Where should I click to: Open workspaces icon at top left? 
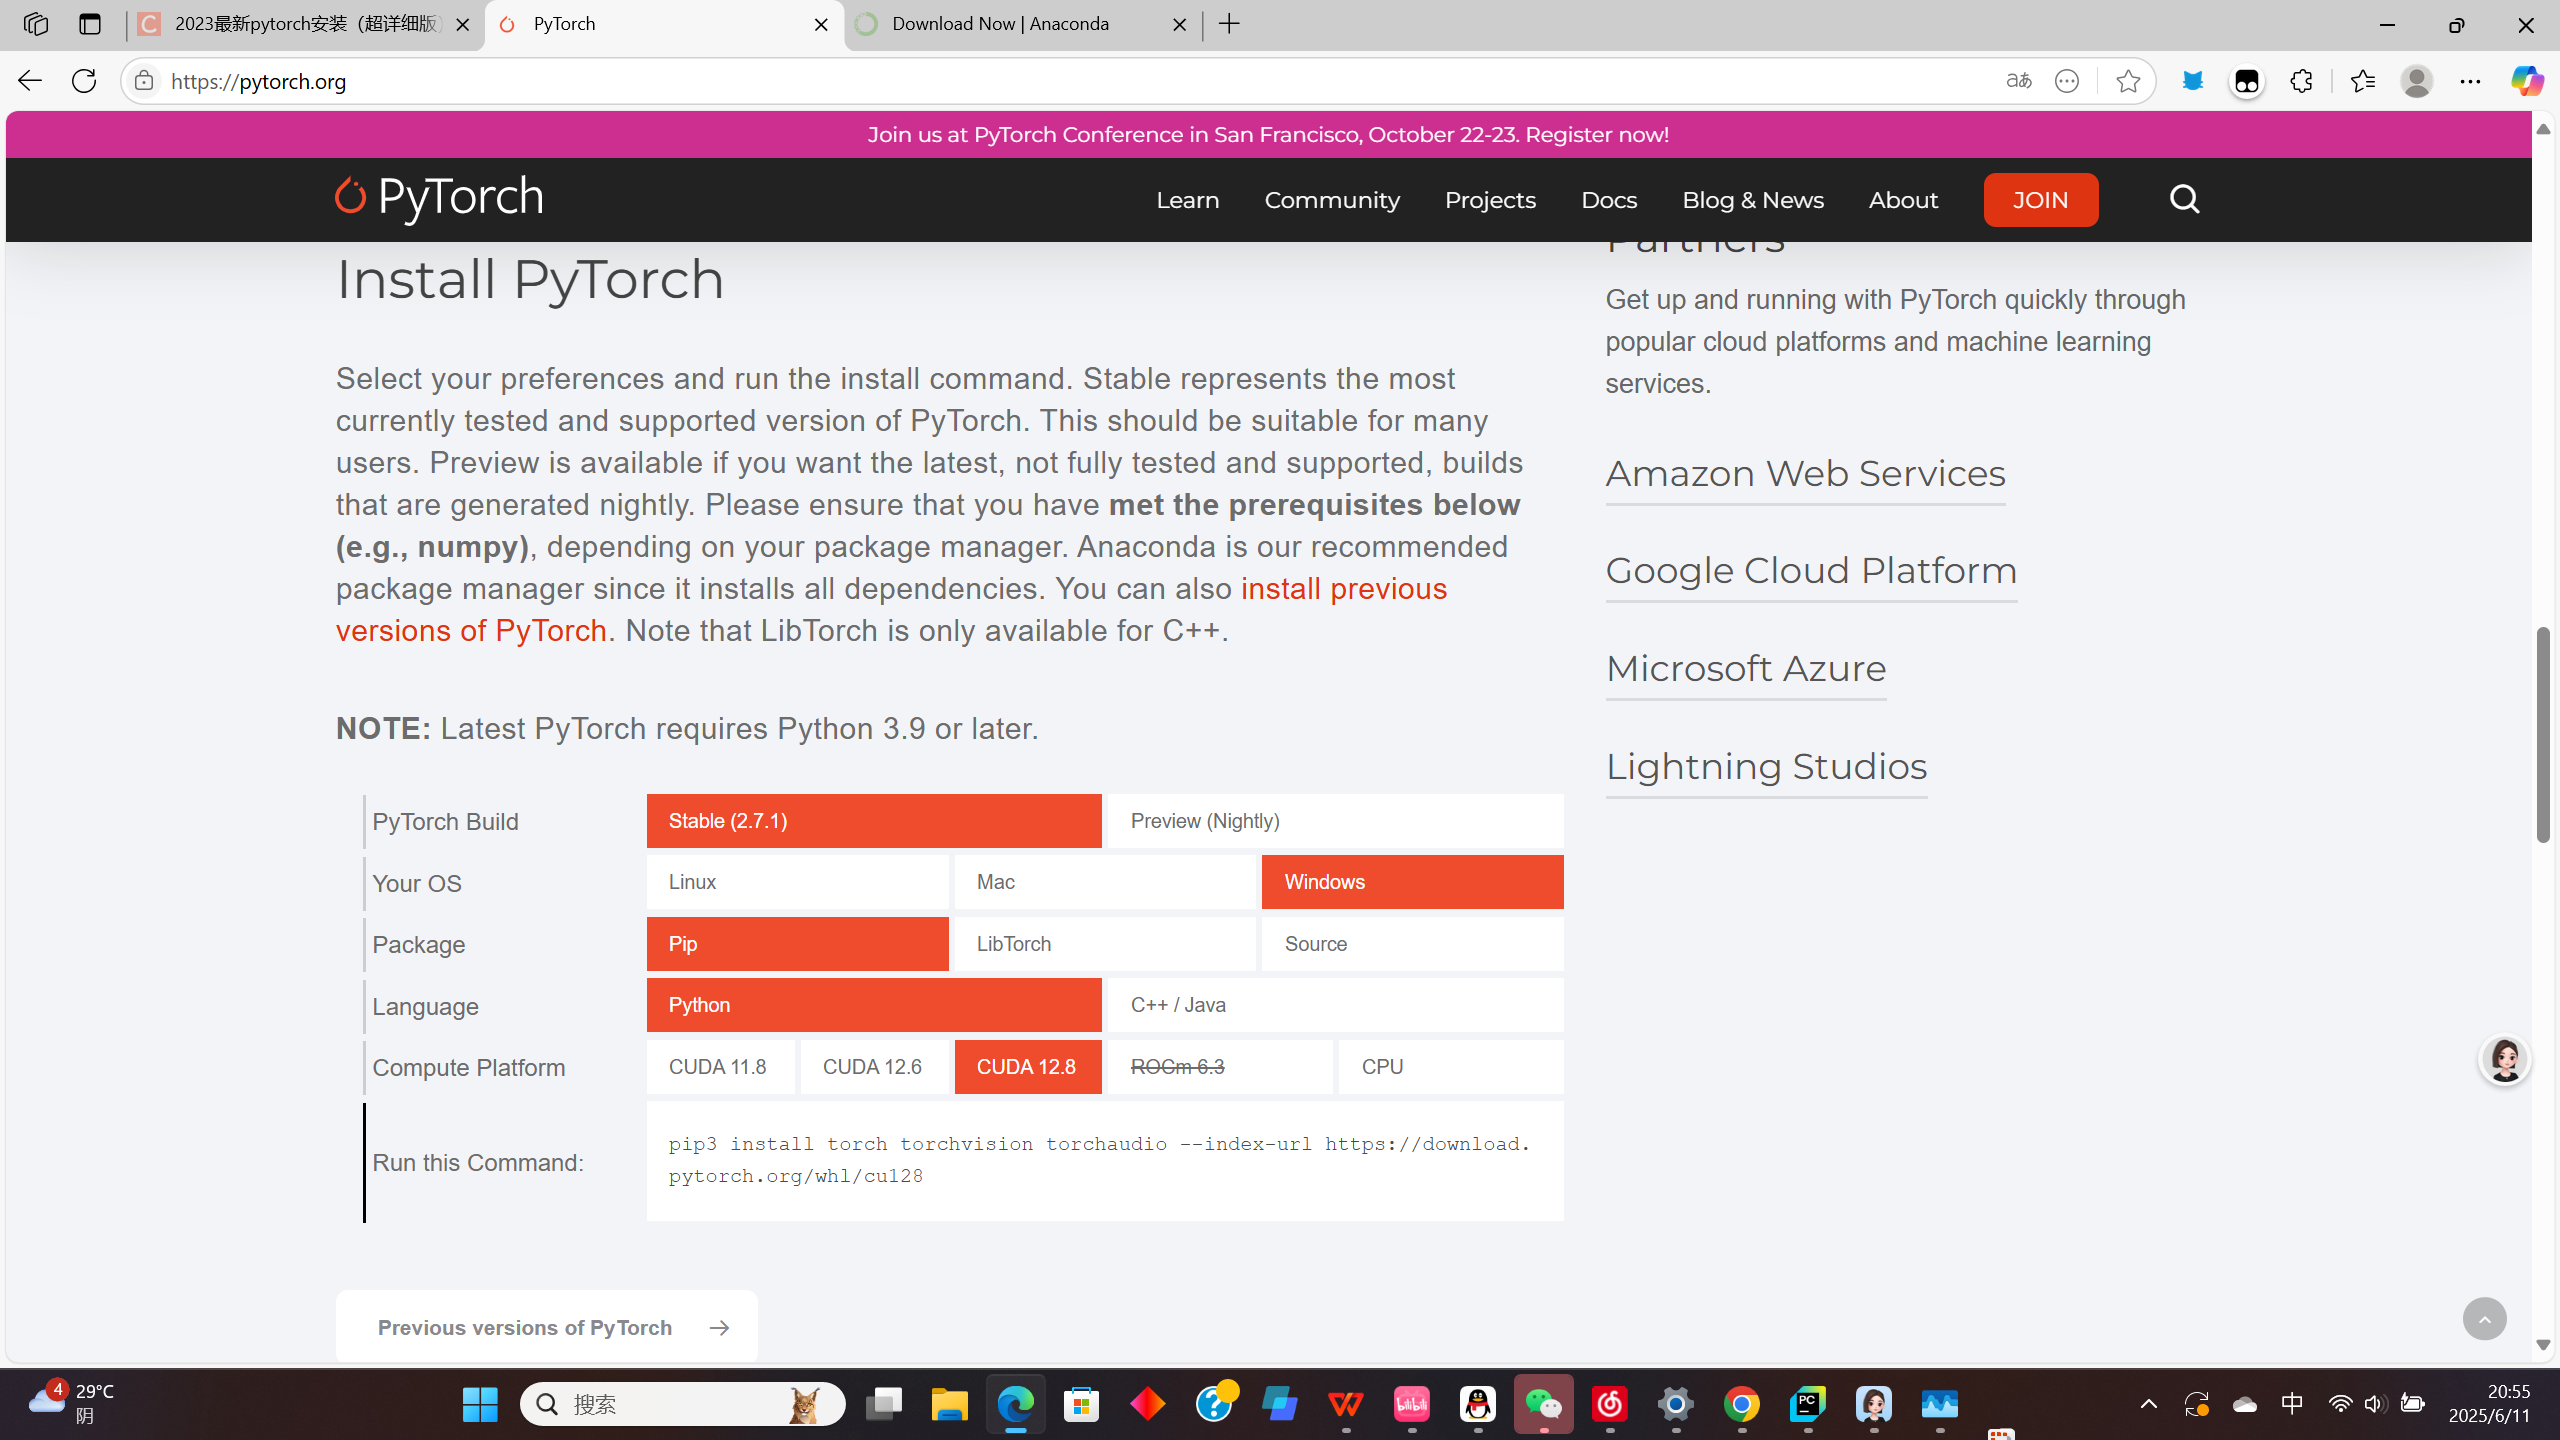pos(35,24)
